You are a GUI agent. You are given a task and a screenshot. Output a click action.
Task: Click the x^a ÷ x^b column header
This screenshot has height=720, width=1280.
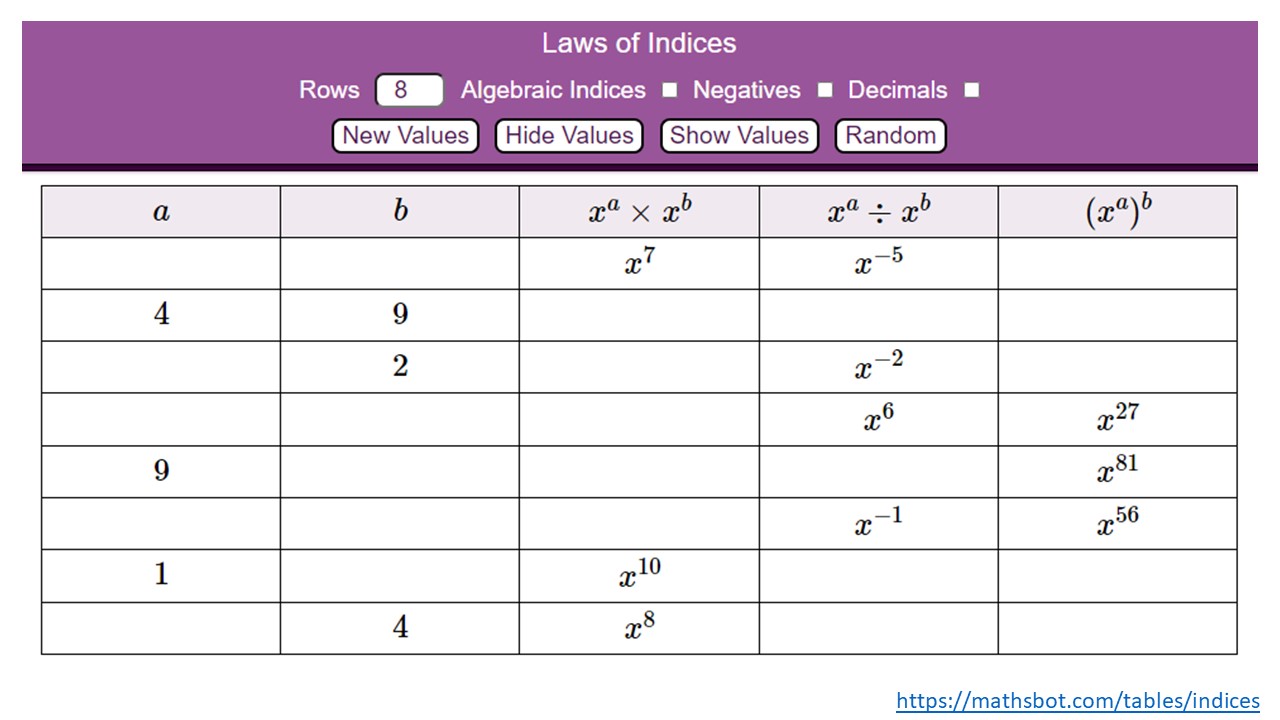[x=878, y=212]
